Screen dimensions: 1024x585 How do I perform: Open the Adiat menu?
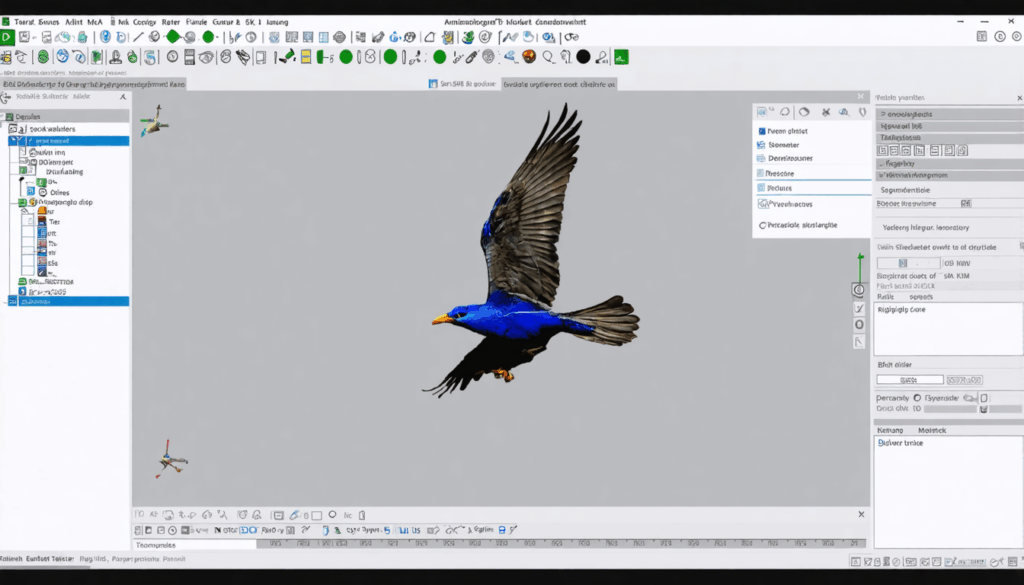click(74, 22)
